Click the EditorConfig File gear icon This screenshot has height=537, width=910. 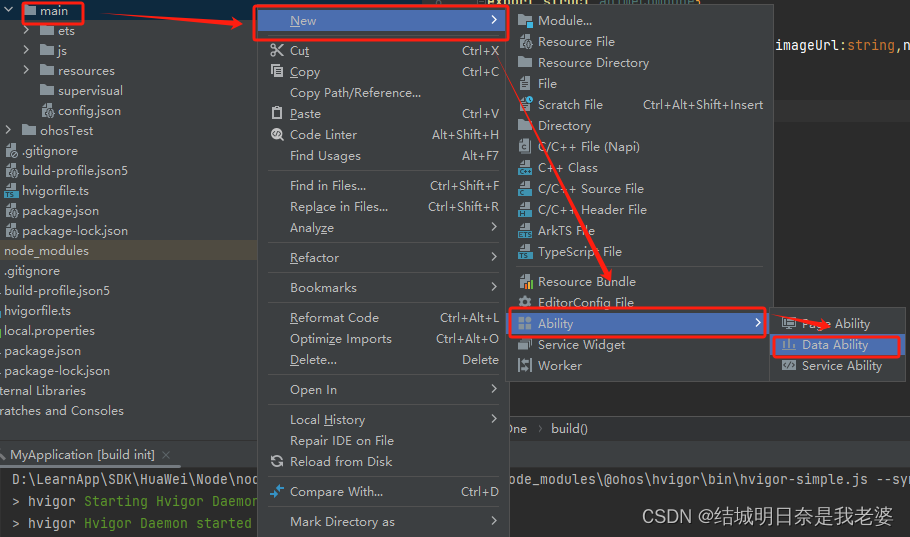pos(525,302)
